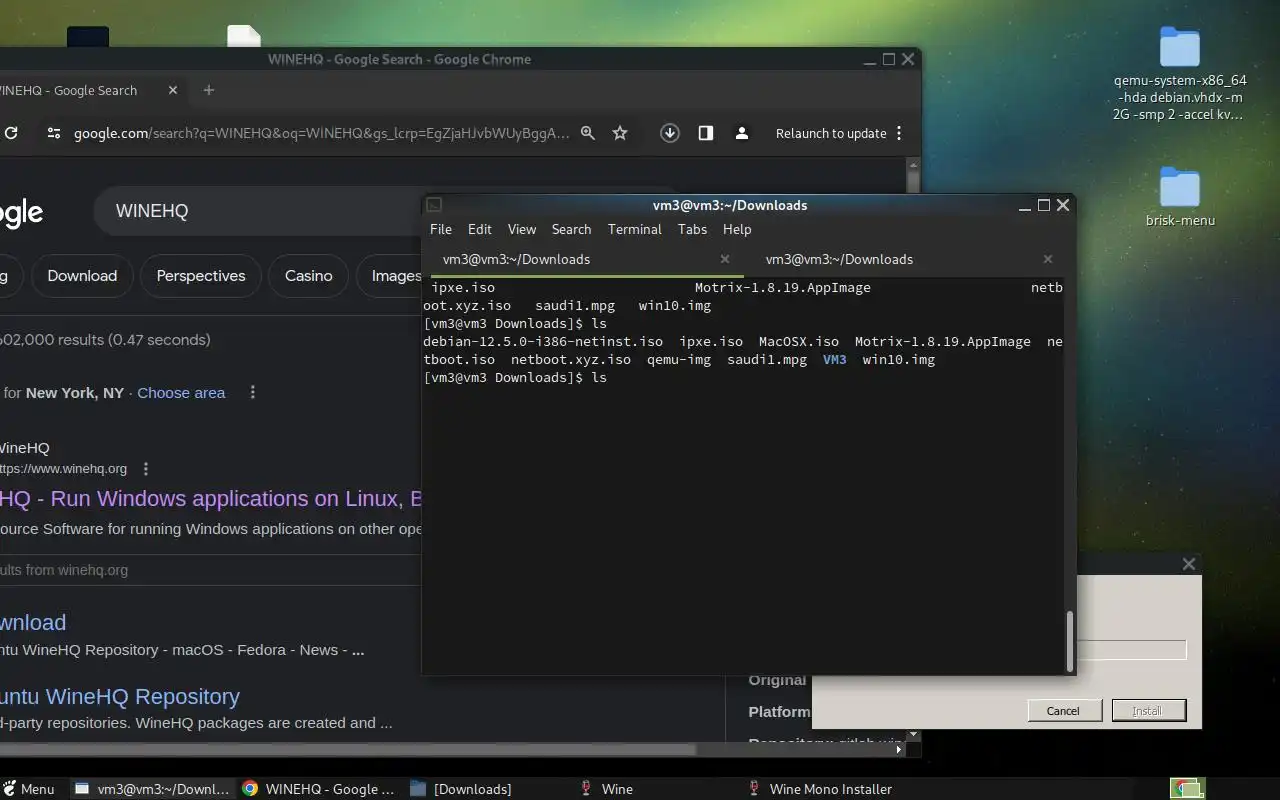Viewport: 1280px width, 800px height.
Task: Click the Google search box containing WINEHQ
Action: tap(258, 211)
